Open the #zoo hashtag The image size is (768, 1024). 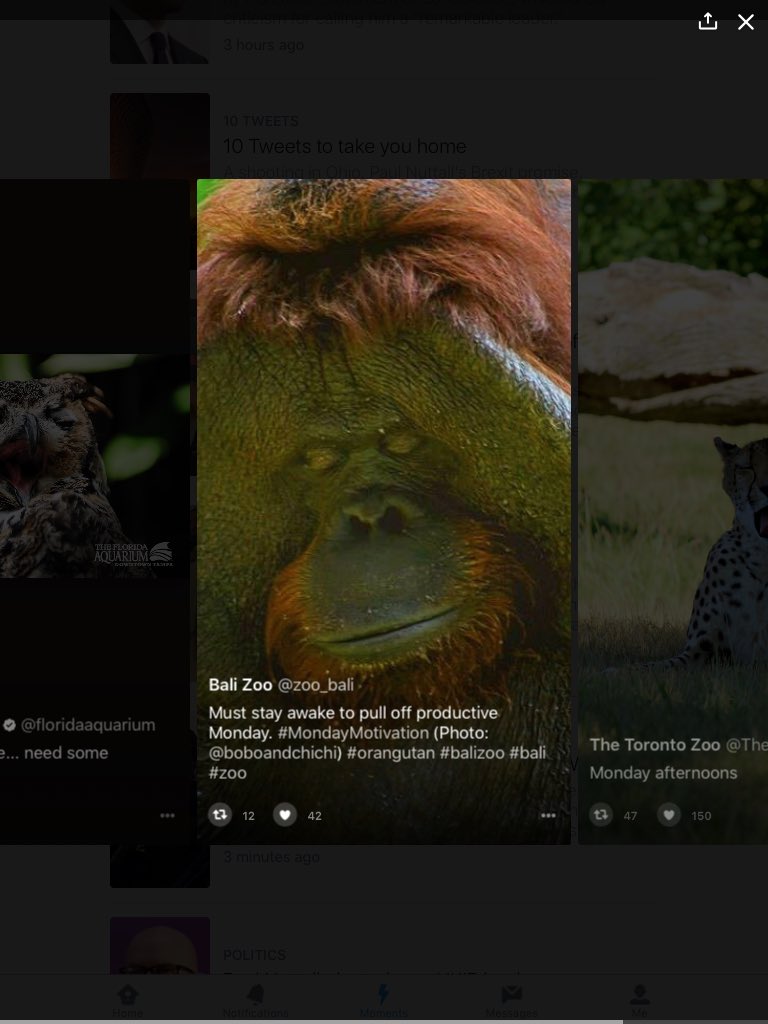pos(227,773)
